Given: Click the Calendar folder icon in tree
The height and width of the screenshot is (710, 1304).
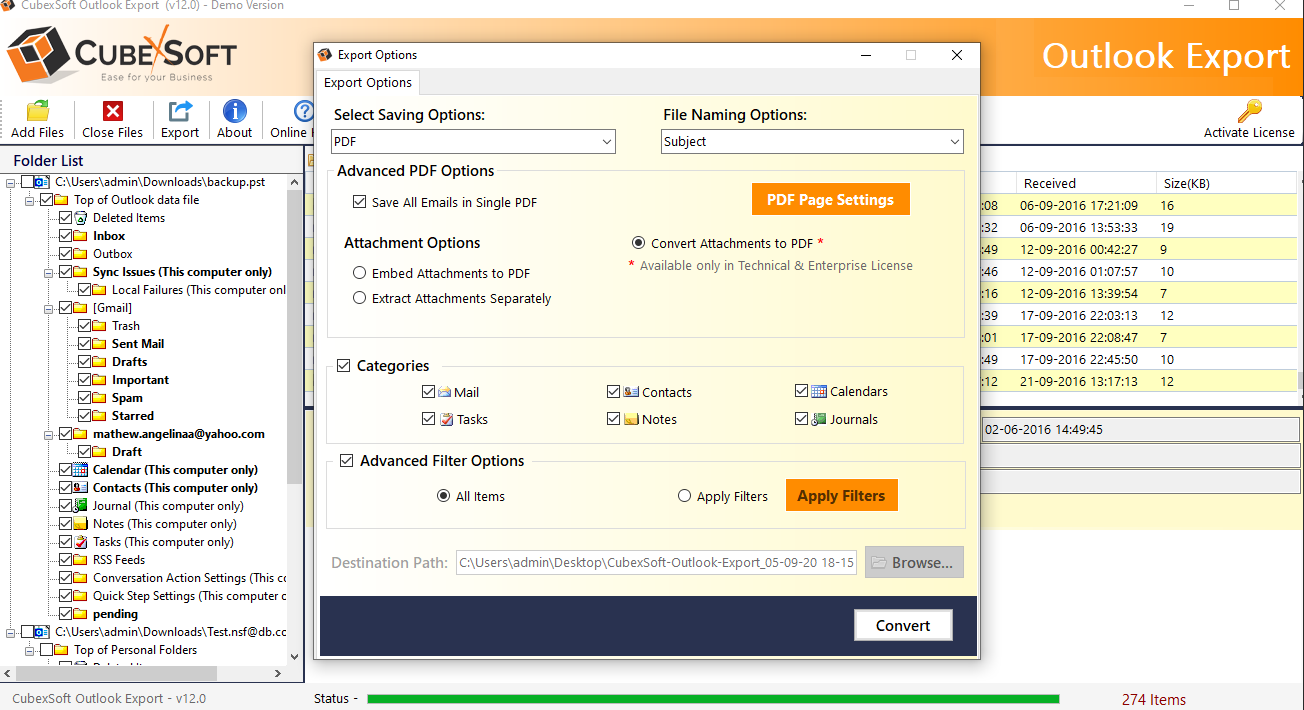Looking at the screenshot, I should click(81, 470).
